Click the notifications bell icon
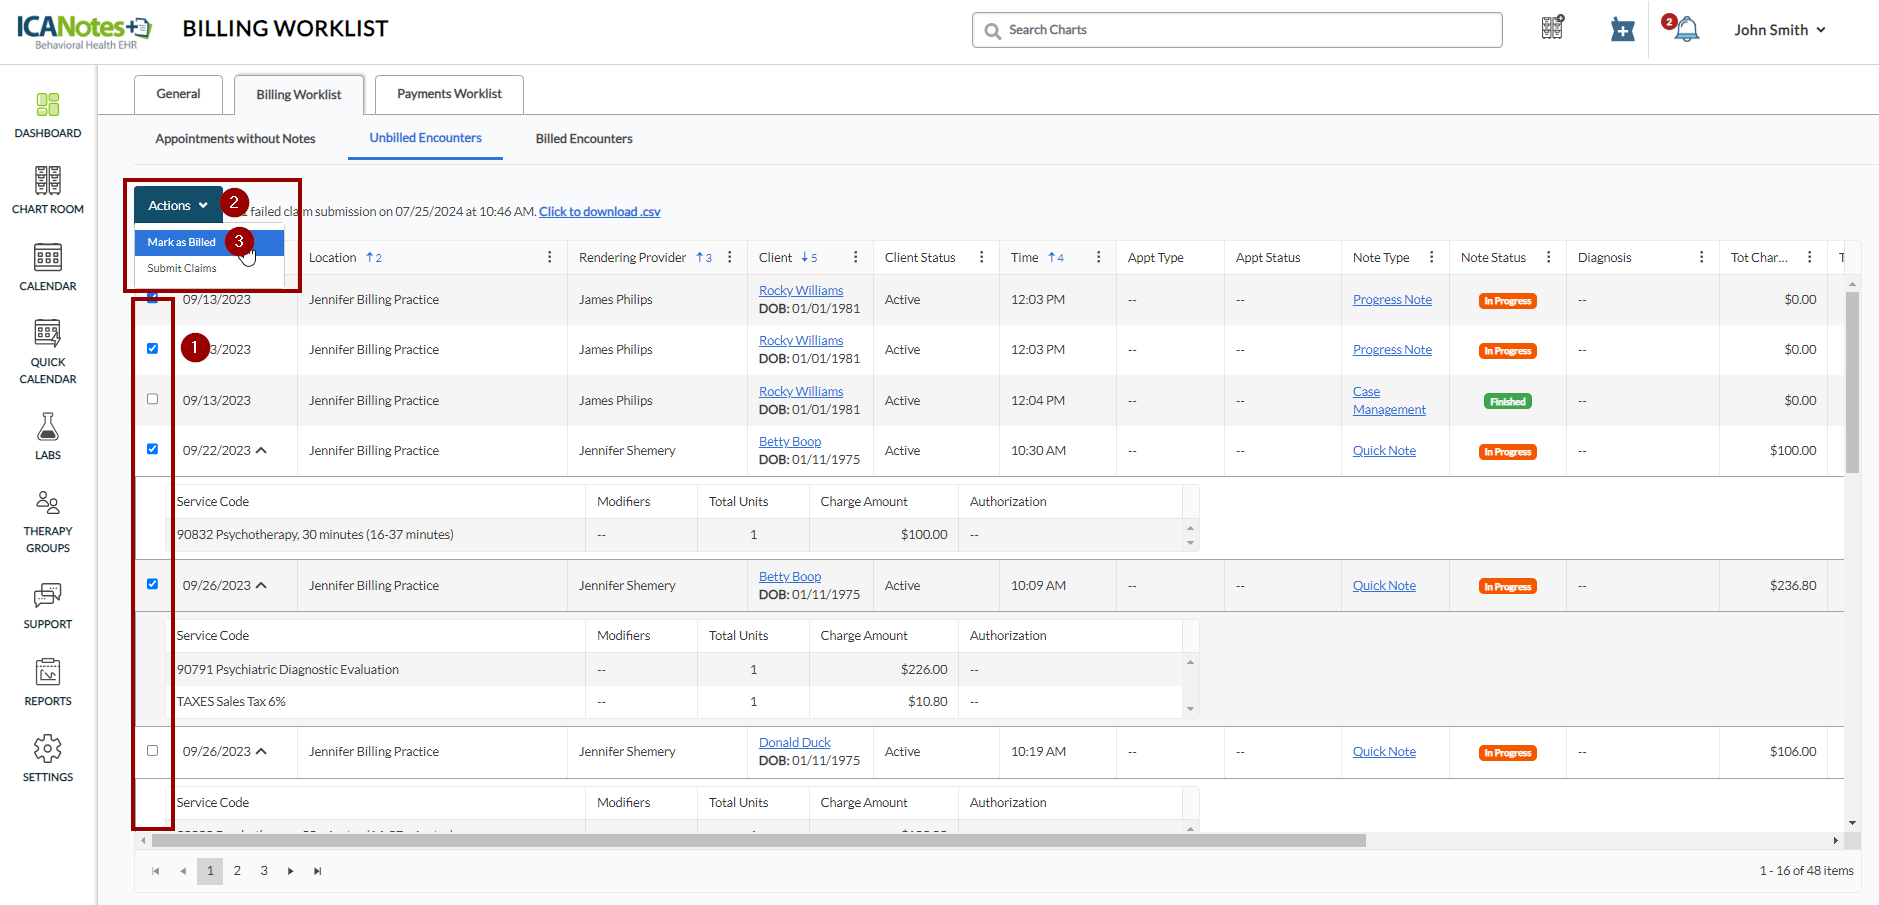 coord(1686,30)
